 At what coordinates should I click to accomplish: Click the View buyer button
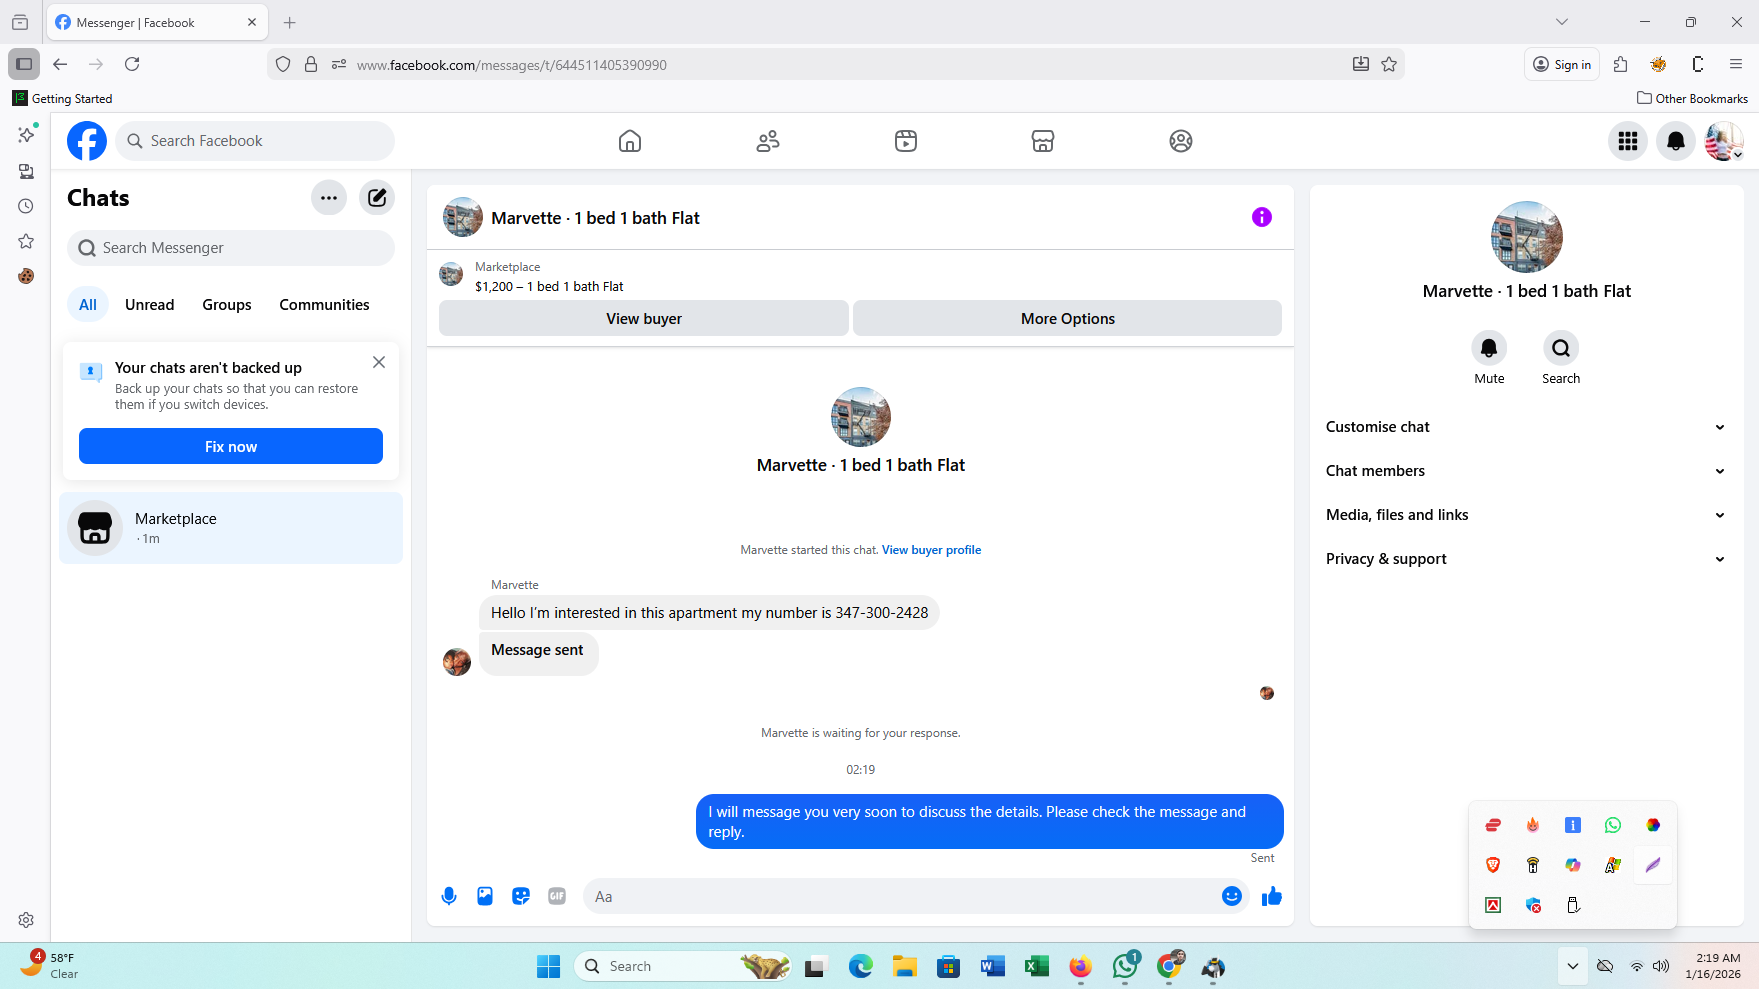coord(644,318)
